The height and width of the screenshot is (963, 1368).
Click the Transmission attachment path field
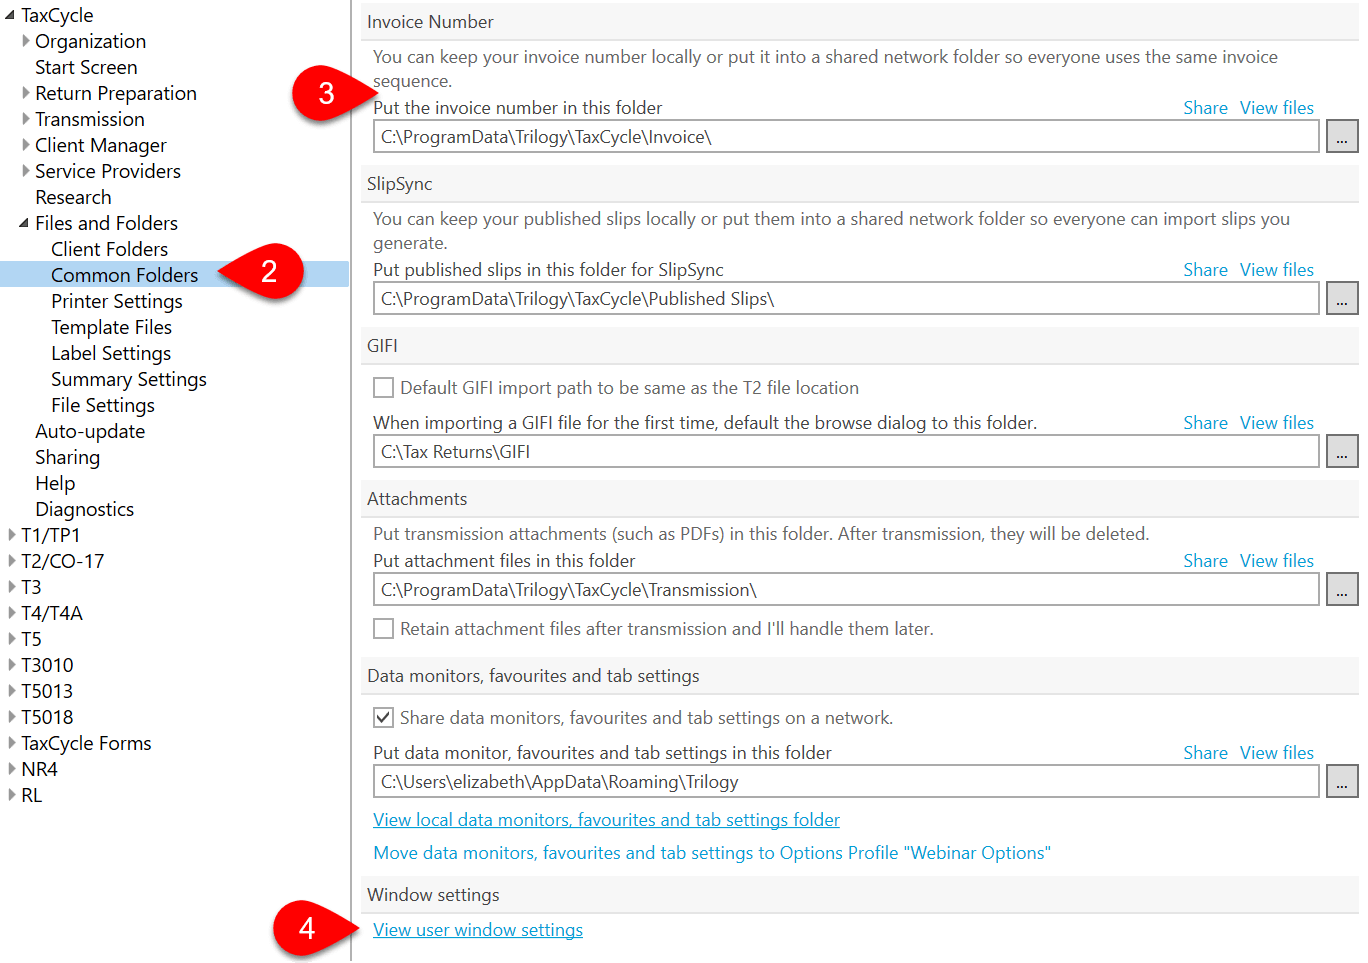click(846, 589)
